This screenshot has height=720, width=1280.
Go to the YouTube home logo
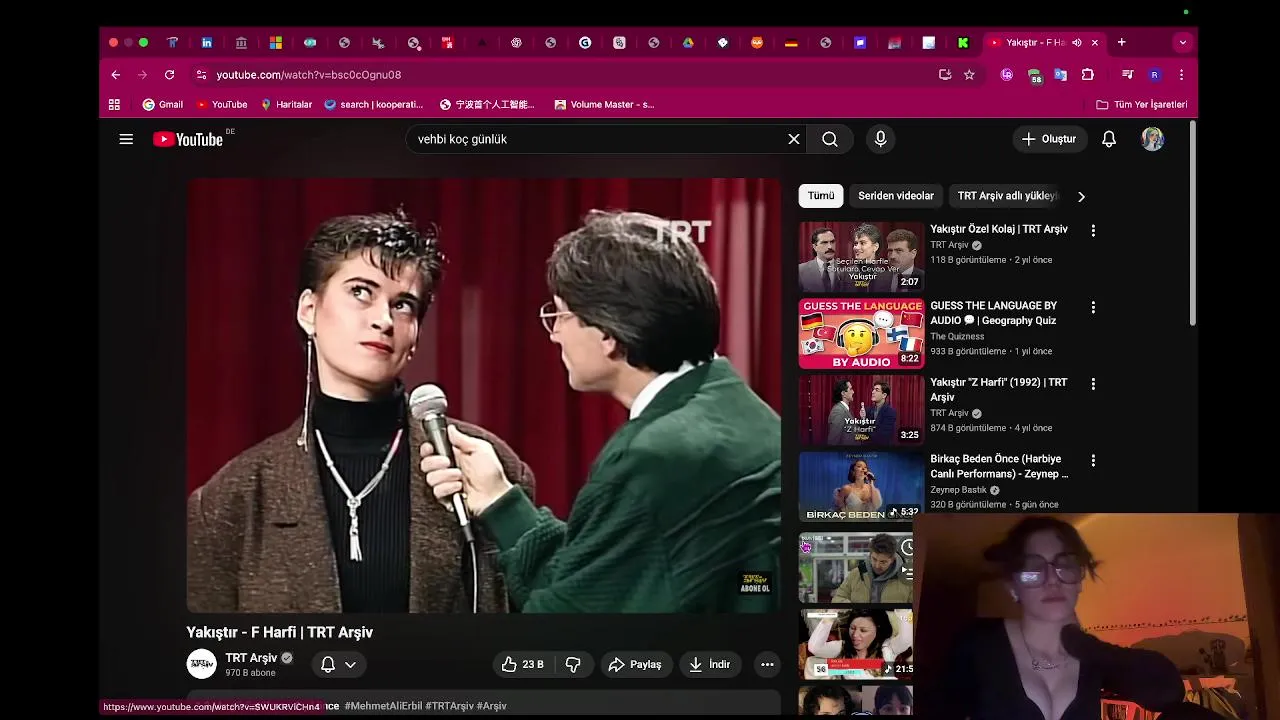188,139
